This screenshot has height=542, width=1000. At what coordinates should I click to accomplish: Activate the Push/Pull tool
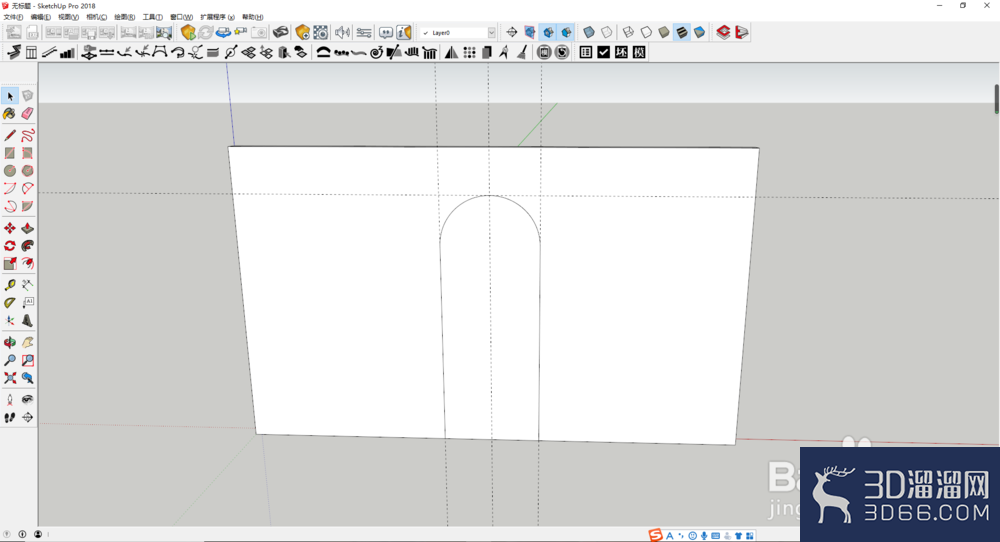27,228
